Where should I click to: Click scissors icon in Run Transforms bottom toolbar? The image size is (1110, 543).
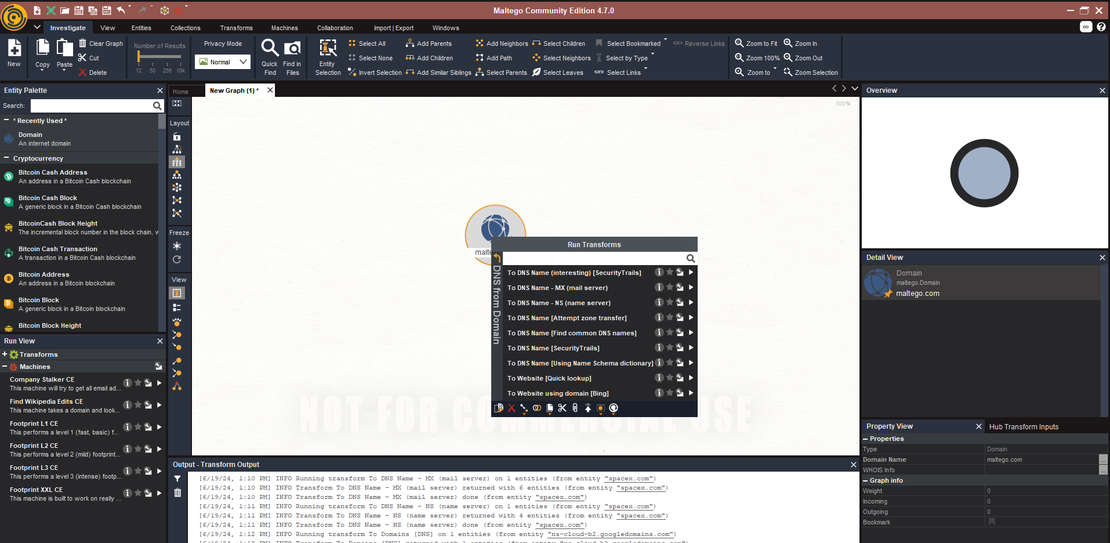coord(562,408)
